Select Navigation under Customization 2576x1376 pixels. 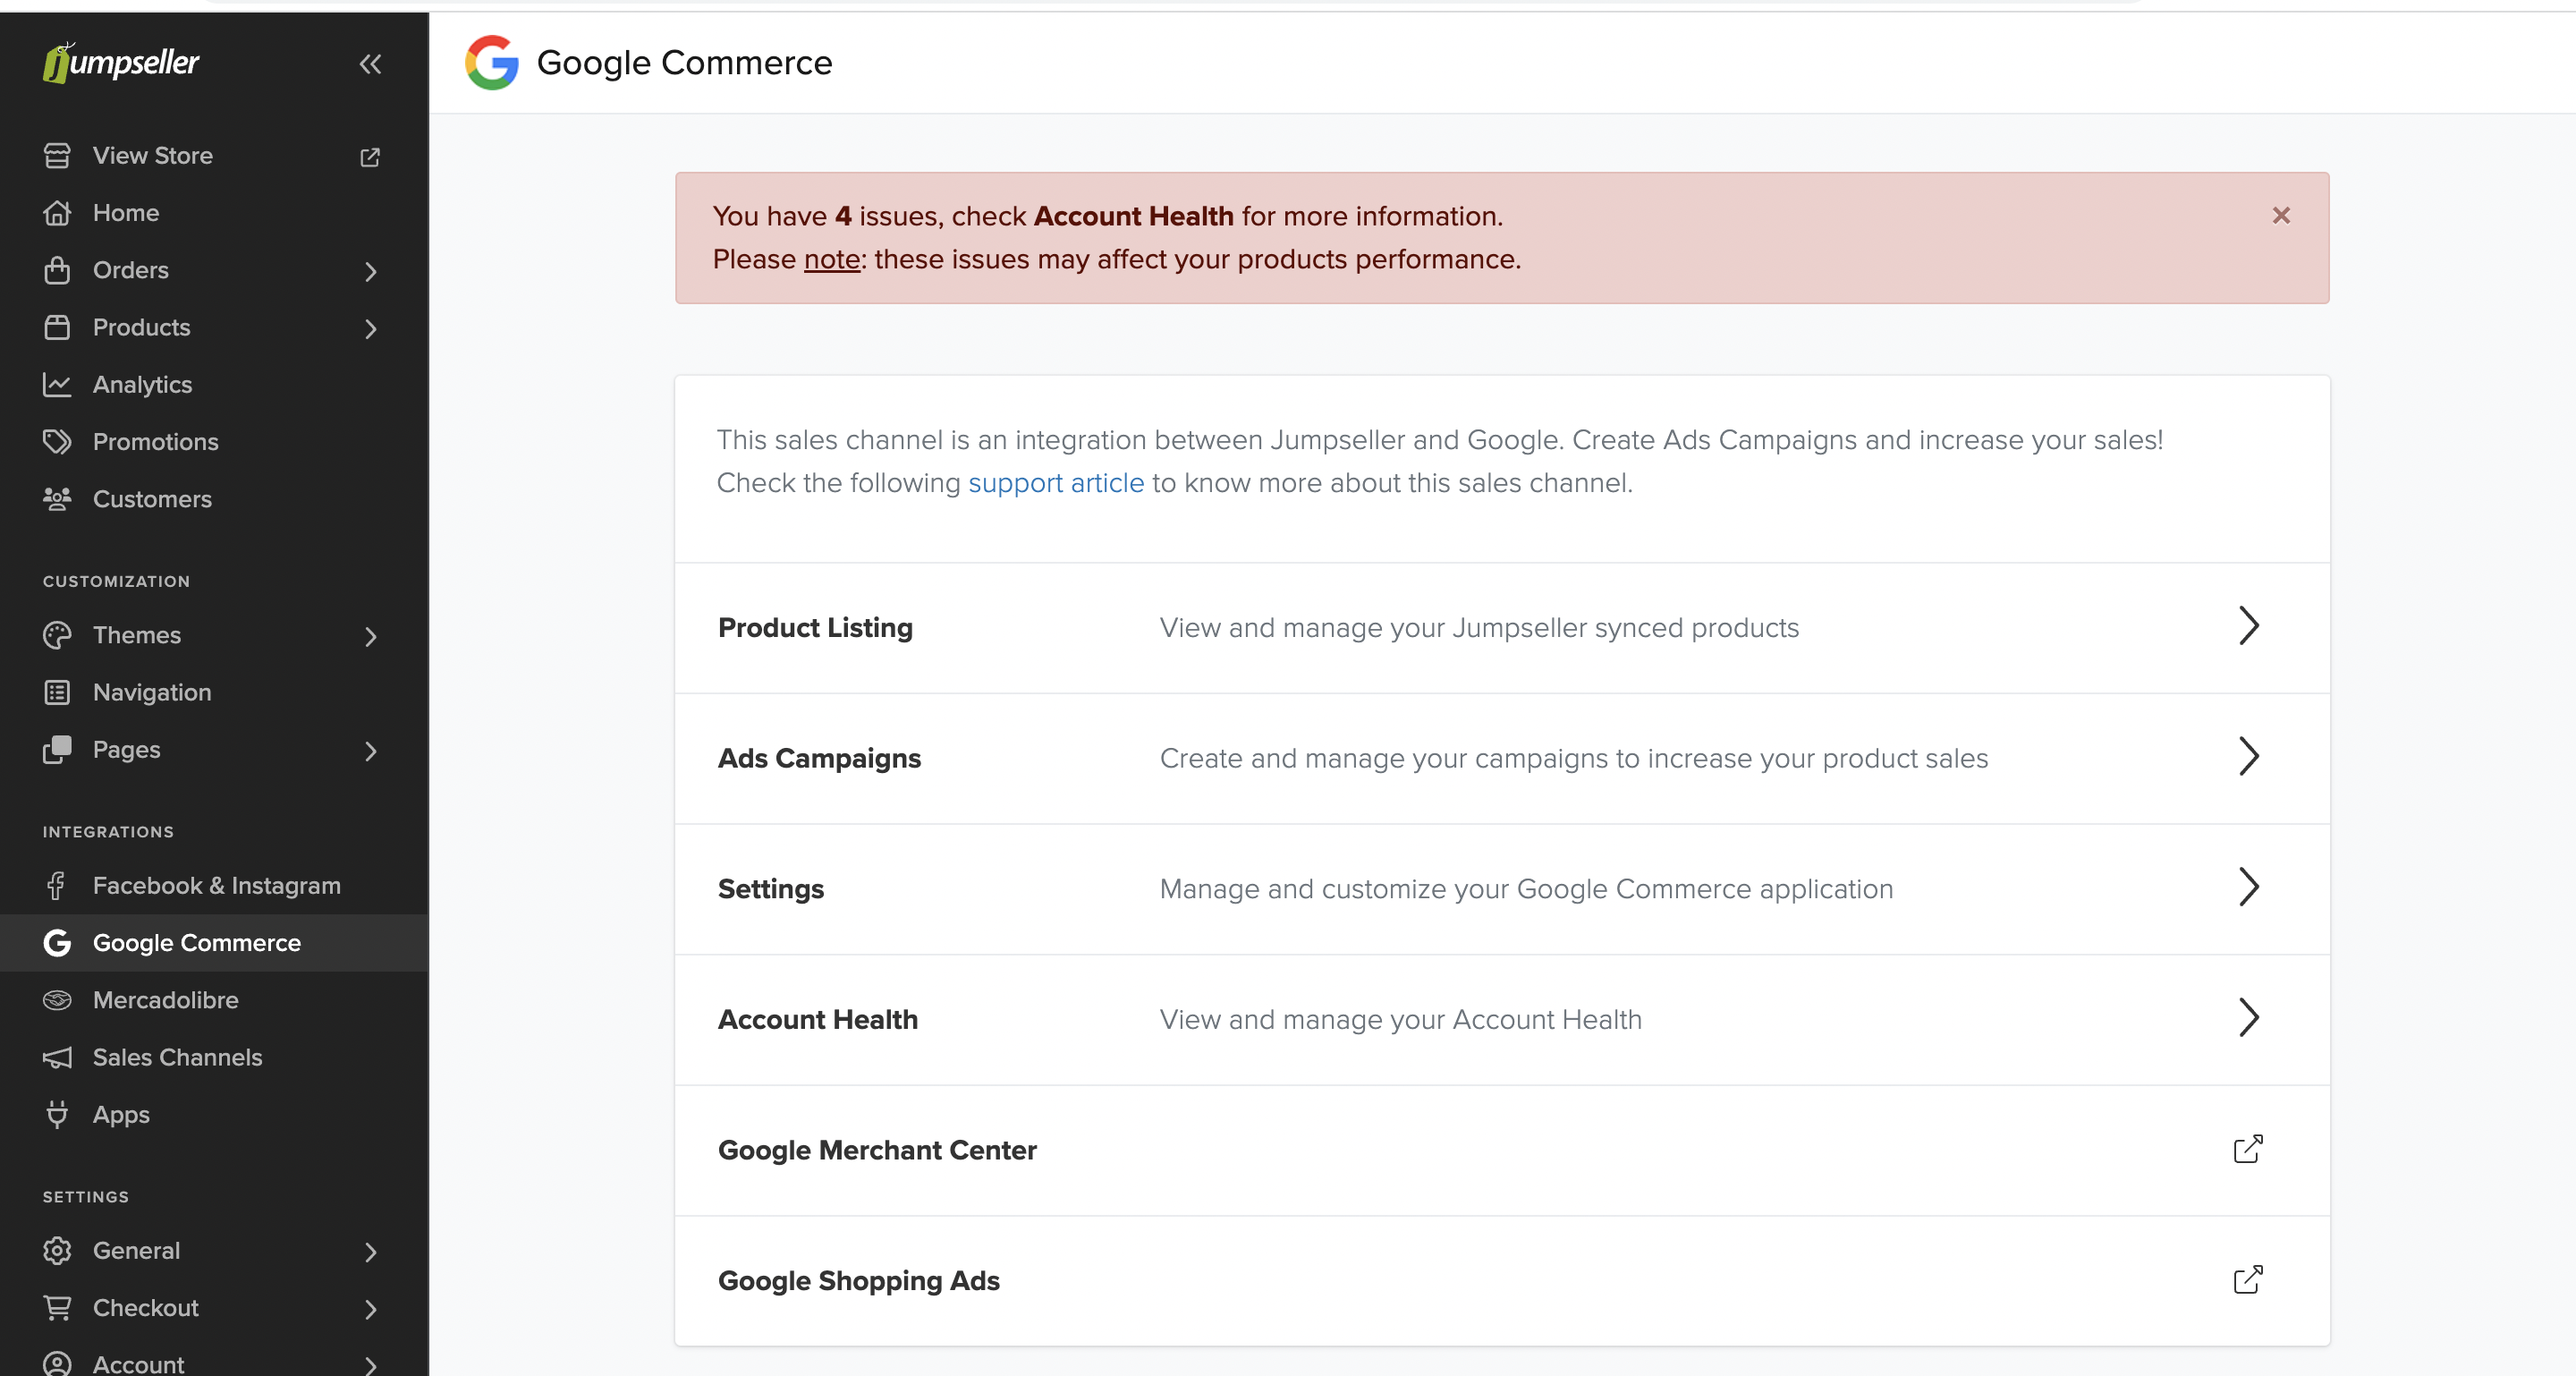[152, 692]
